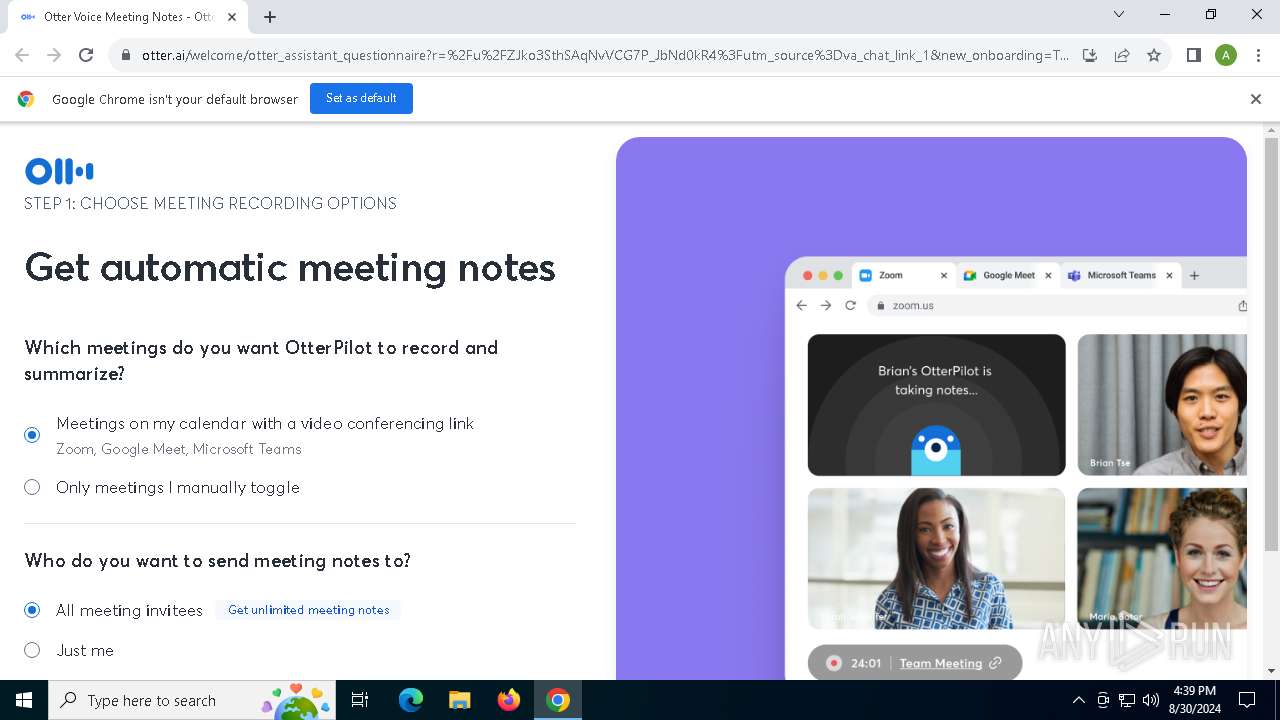Viewport: 1280px width, 720px height.
Task: Select All meeting invitees radio option
Action: point(32,610)
